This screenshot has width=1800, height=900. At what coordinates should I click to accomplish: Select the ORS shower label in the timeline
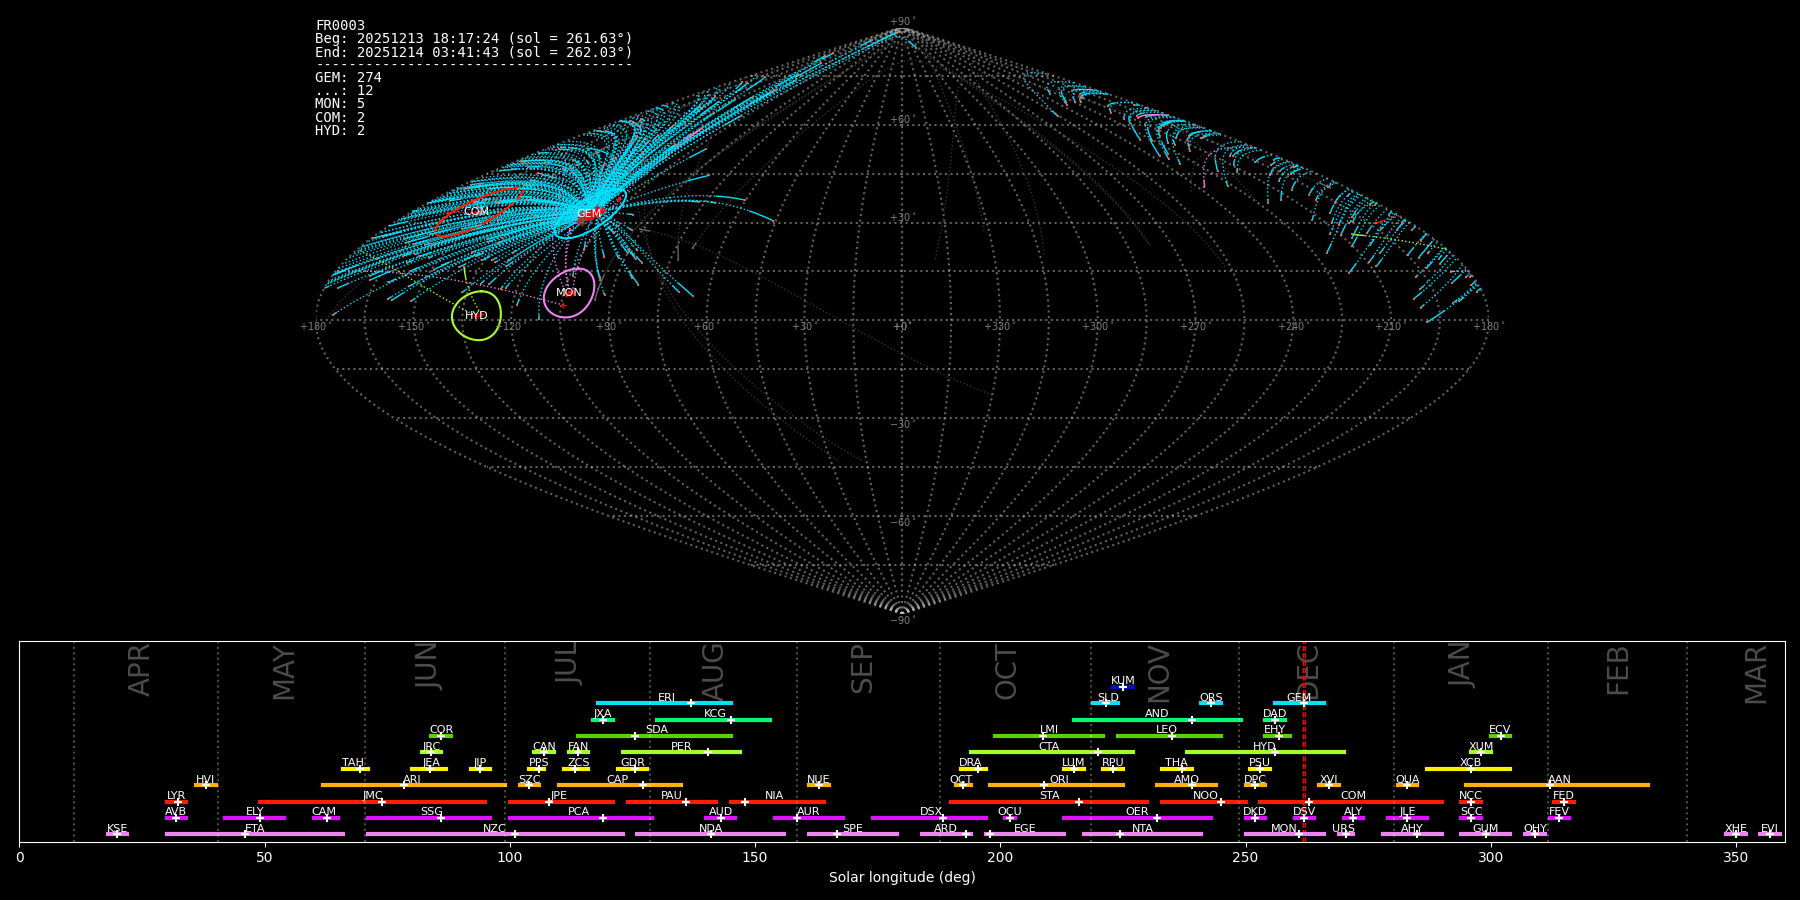point(1210,698)
